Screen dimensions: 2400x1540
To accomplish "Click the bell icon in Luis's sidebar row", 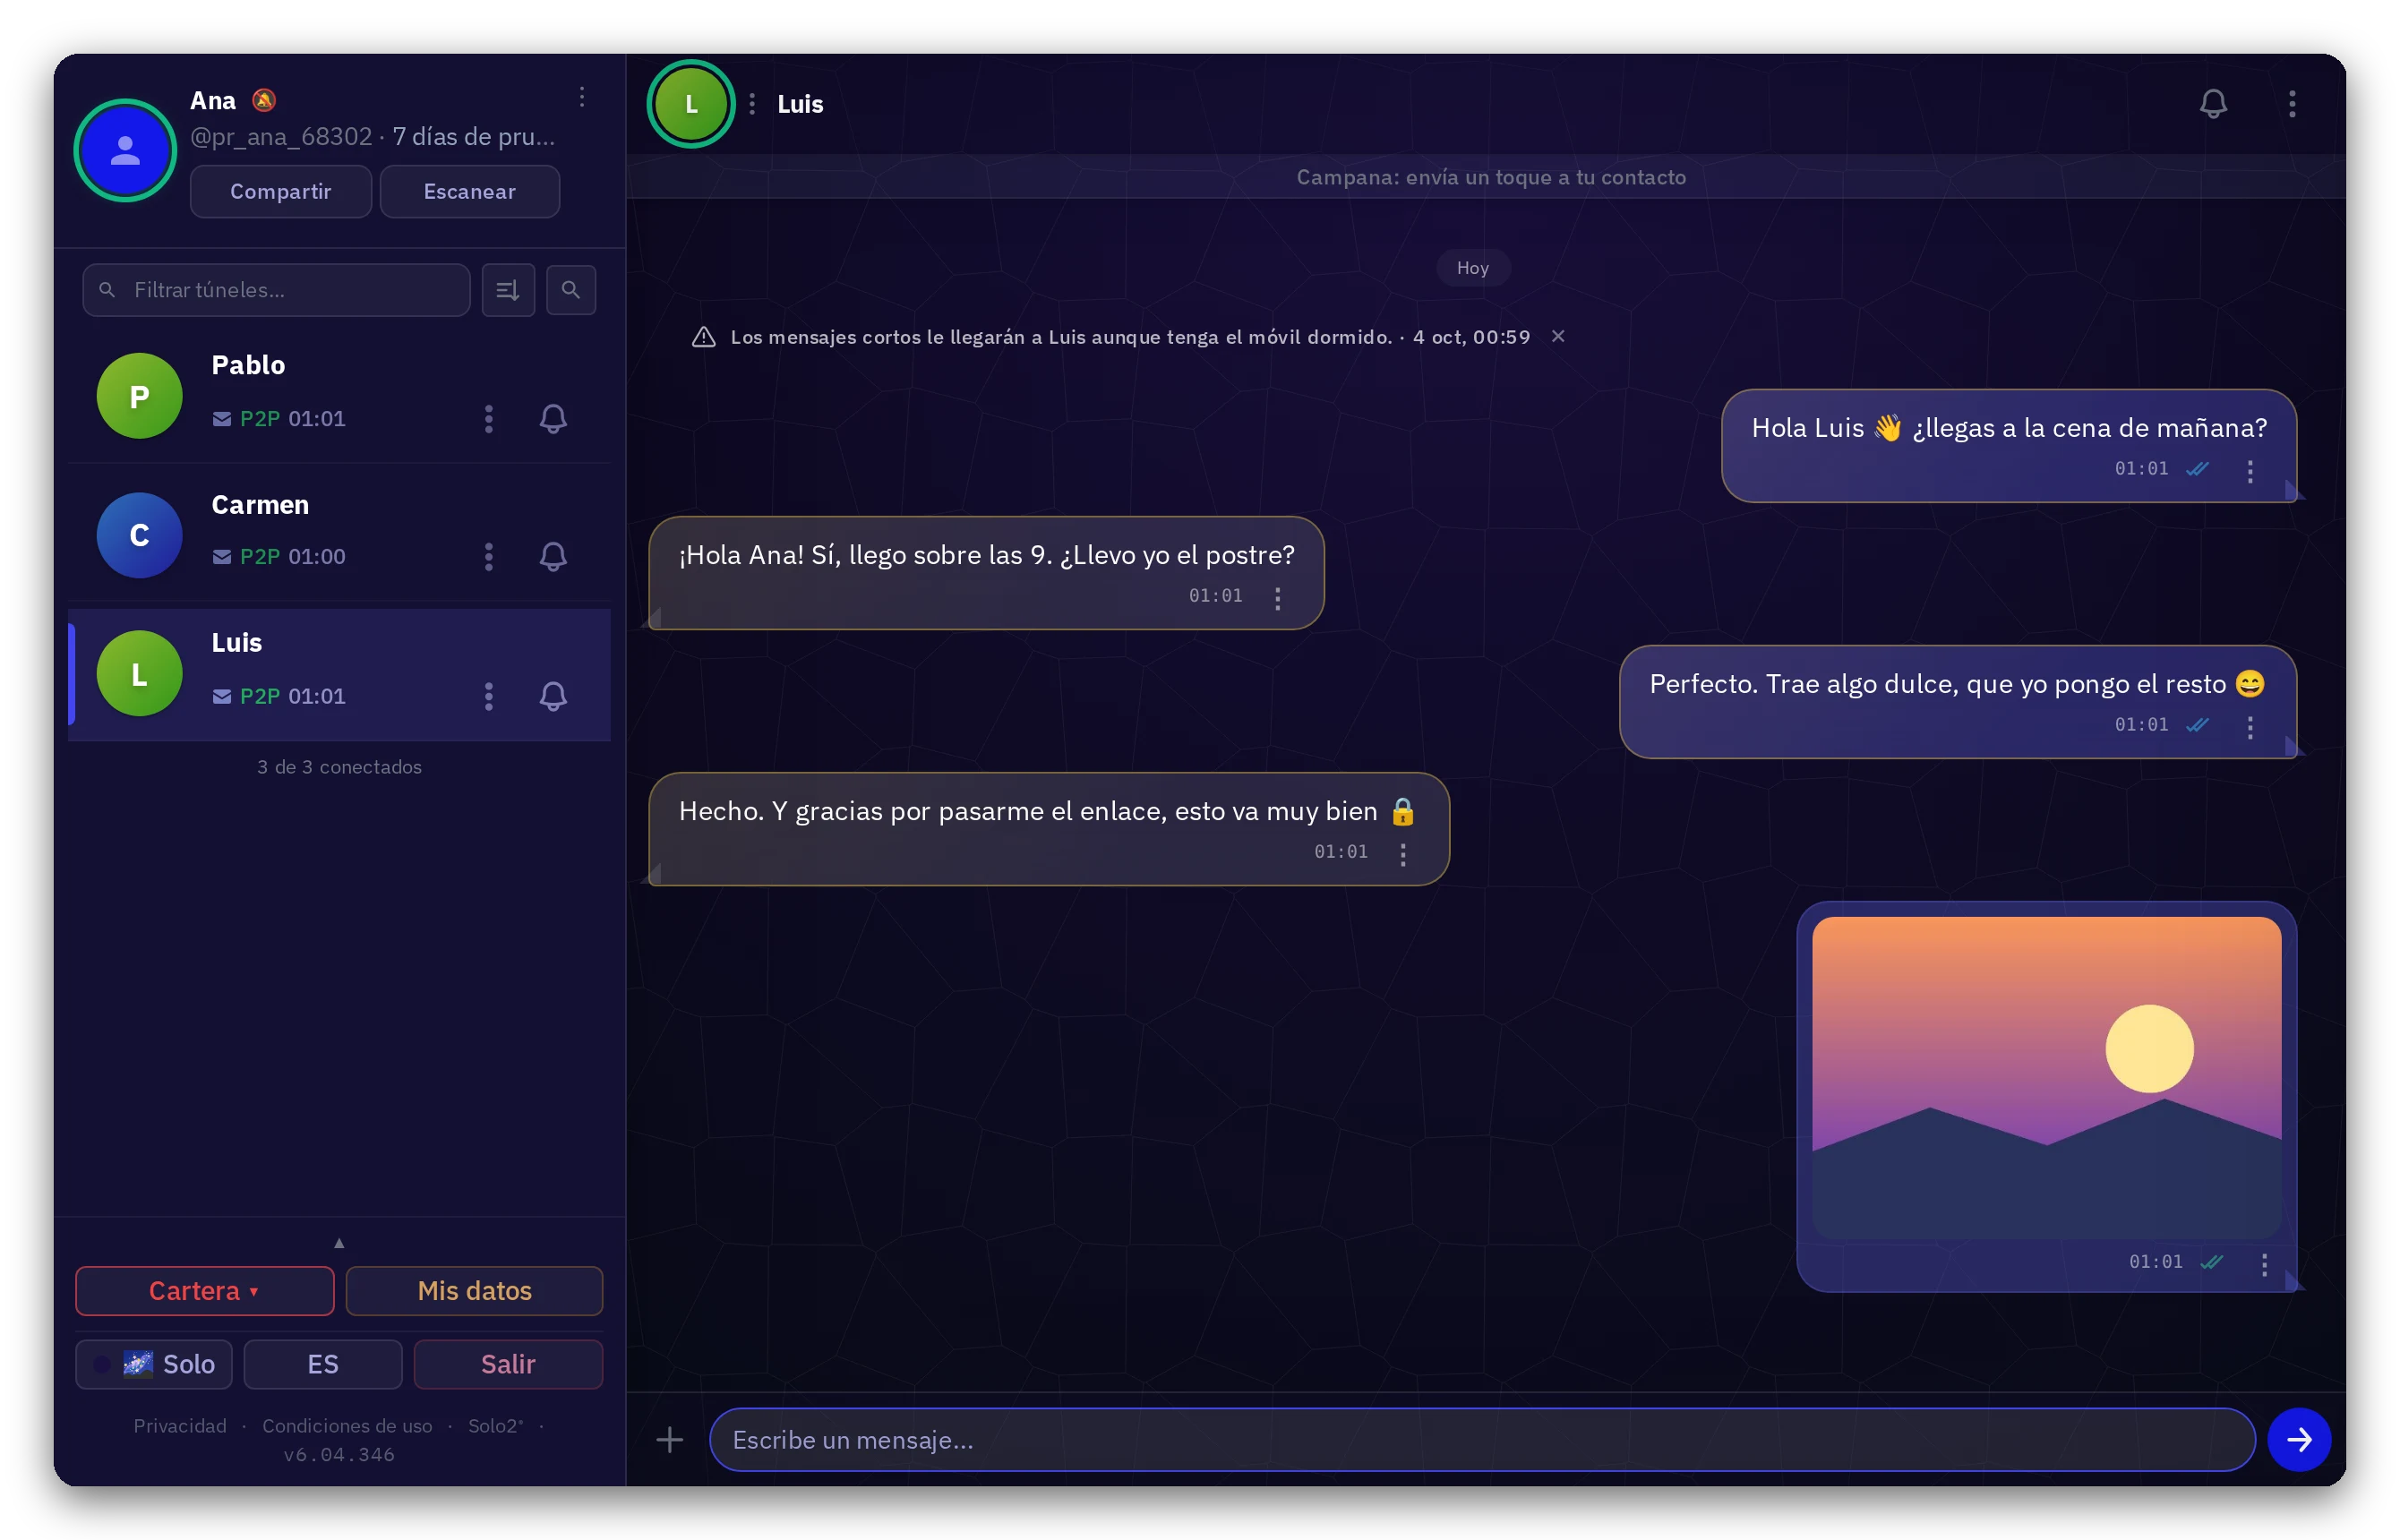I will click(x=553, y=696).
